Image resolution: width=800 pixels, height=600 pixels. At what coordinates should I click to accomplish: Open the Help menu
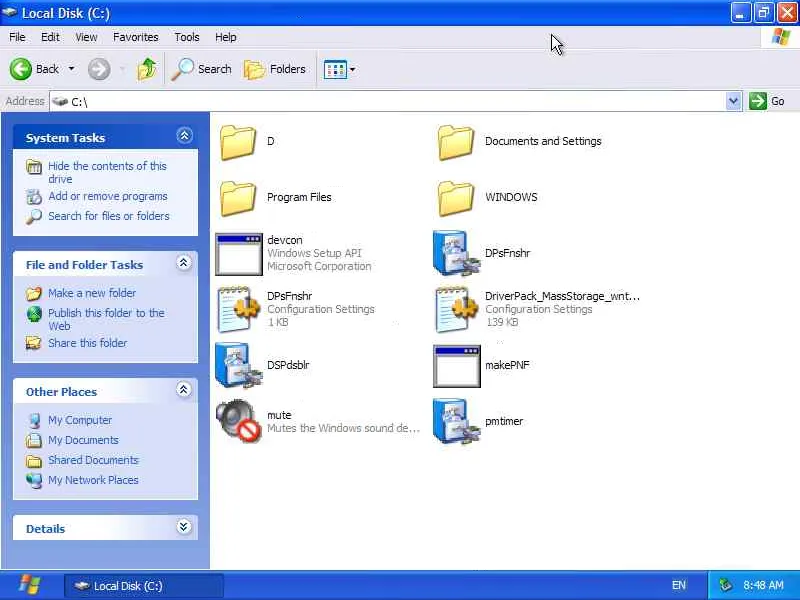point(226,37)
